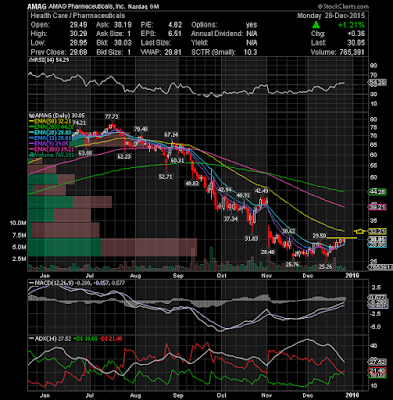Click the yellow 32.21 tag on price axis
Image resolution: width=393 pixels, height=400 pixels.
click(377, 231)
